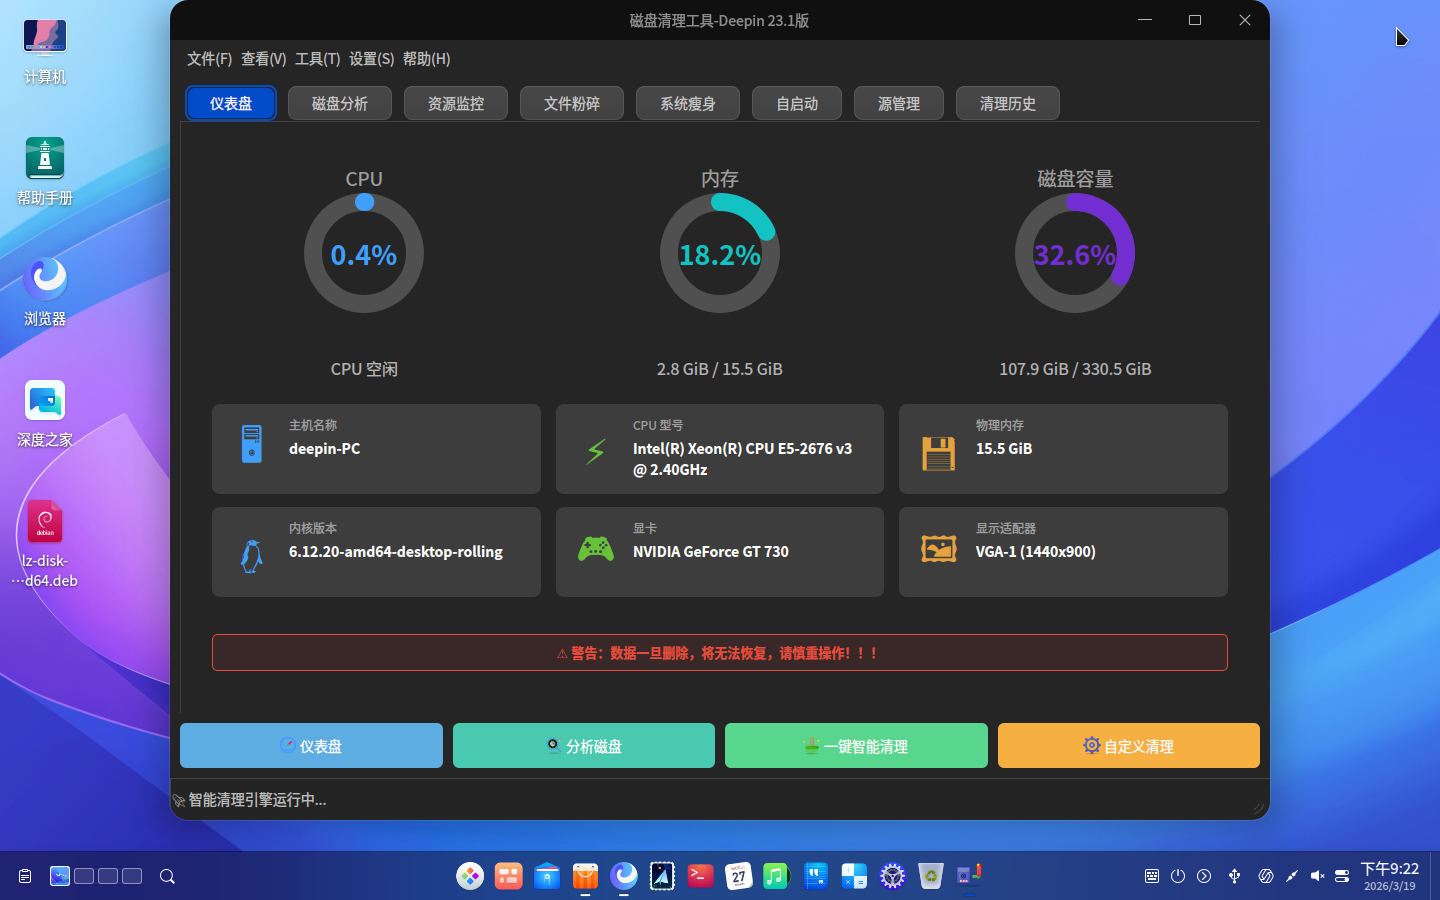The width and height of the screenshot is (1440, 900).
Task: Open the quick settings toggles tray icon
Action: [x=1342, y=876]
